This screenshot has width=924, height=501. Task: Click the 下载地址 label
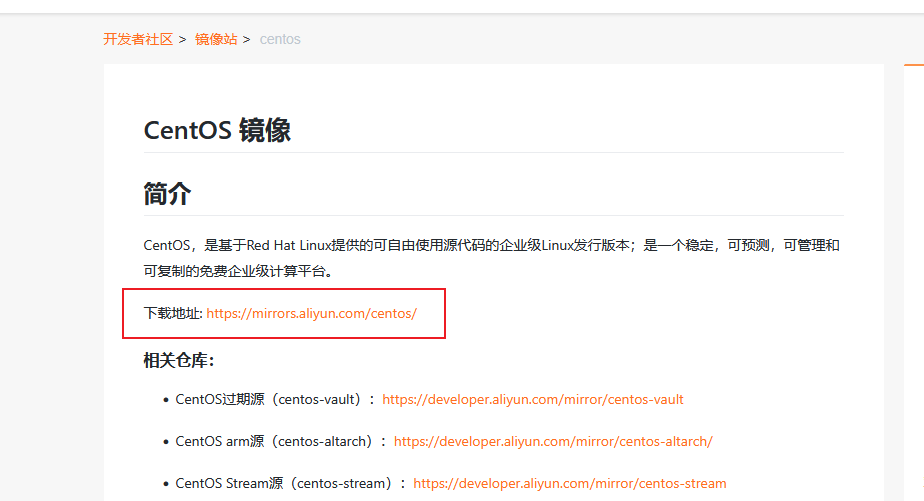tap(173, 314)
